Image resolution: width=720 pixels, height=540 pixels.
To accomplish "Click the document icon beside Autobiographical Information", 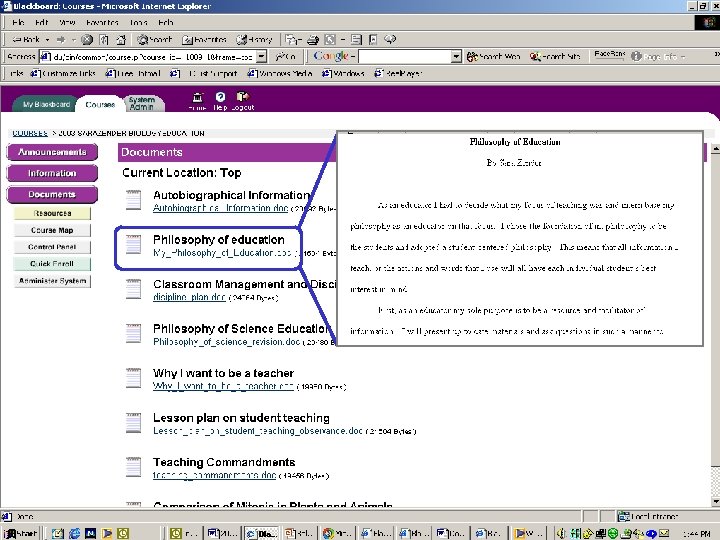I will click(x=134, y=200).
